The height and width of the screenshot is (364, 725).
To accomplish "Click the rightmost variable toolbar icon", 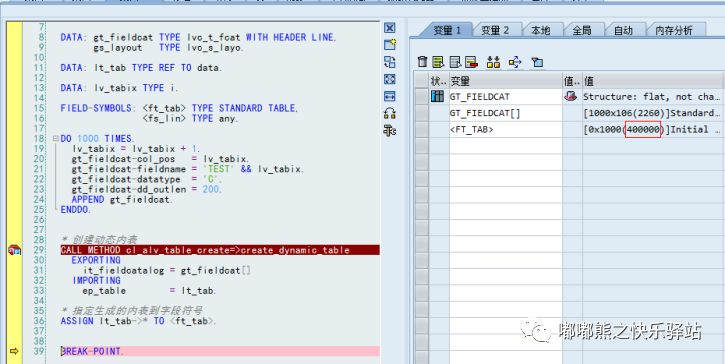I will (537, 62).
